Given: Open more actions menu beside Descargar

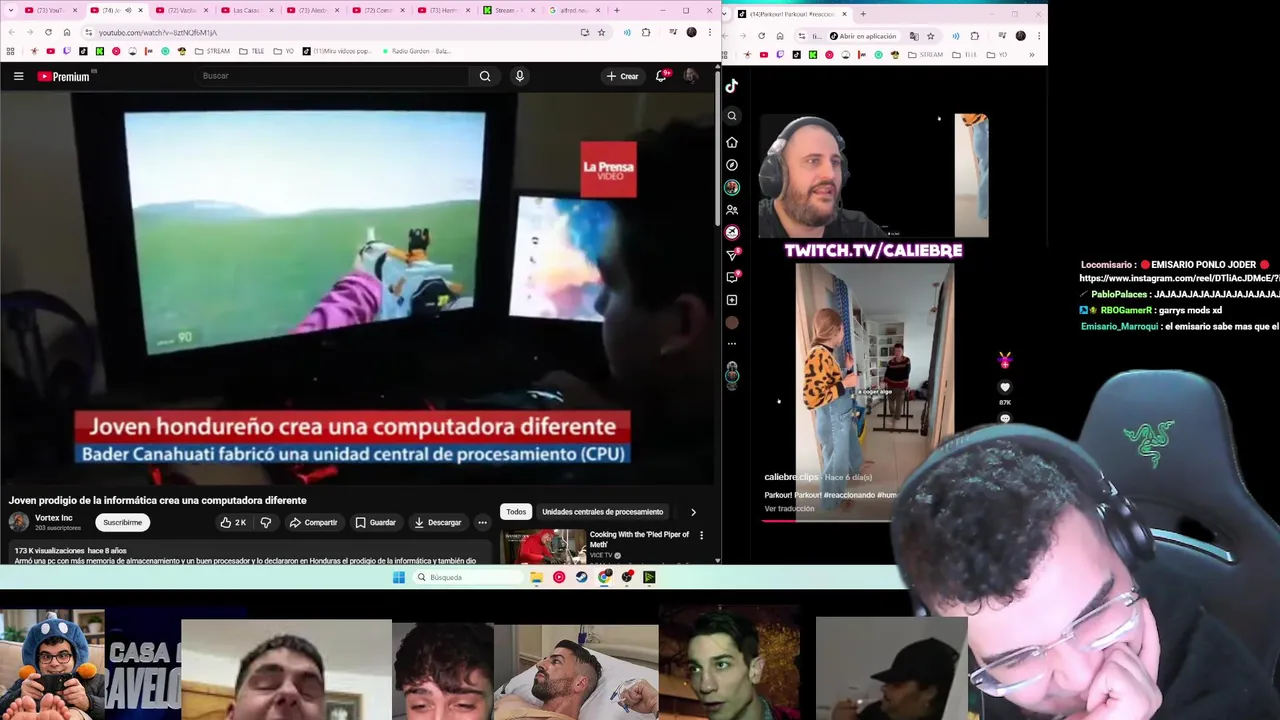Looking at the screenshot, I should click(x=482, y=522).
